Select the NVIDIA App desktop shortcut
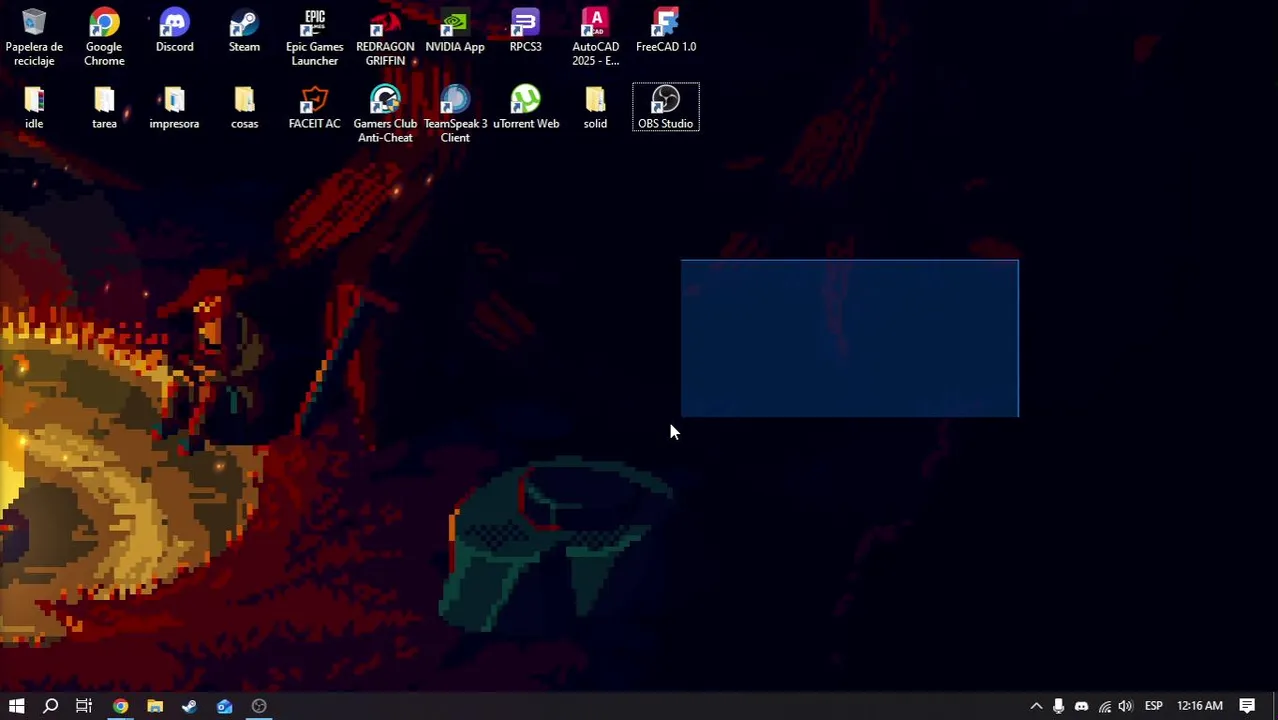Screen dimensions: 1278x720 455,31
